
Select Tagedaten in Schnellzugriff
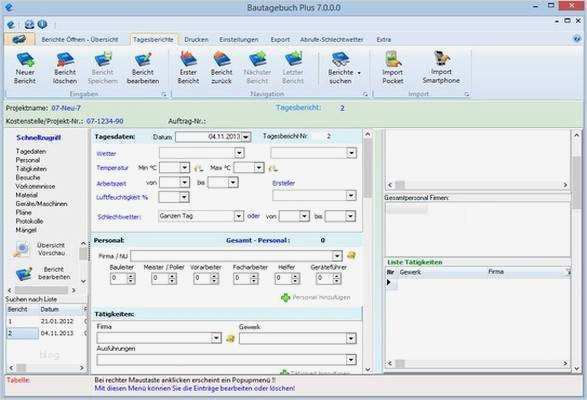(x=31, y=151)
